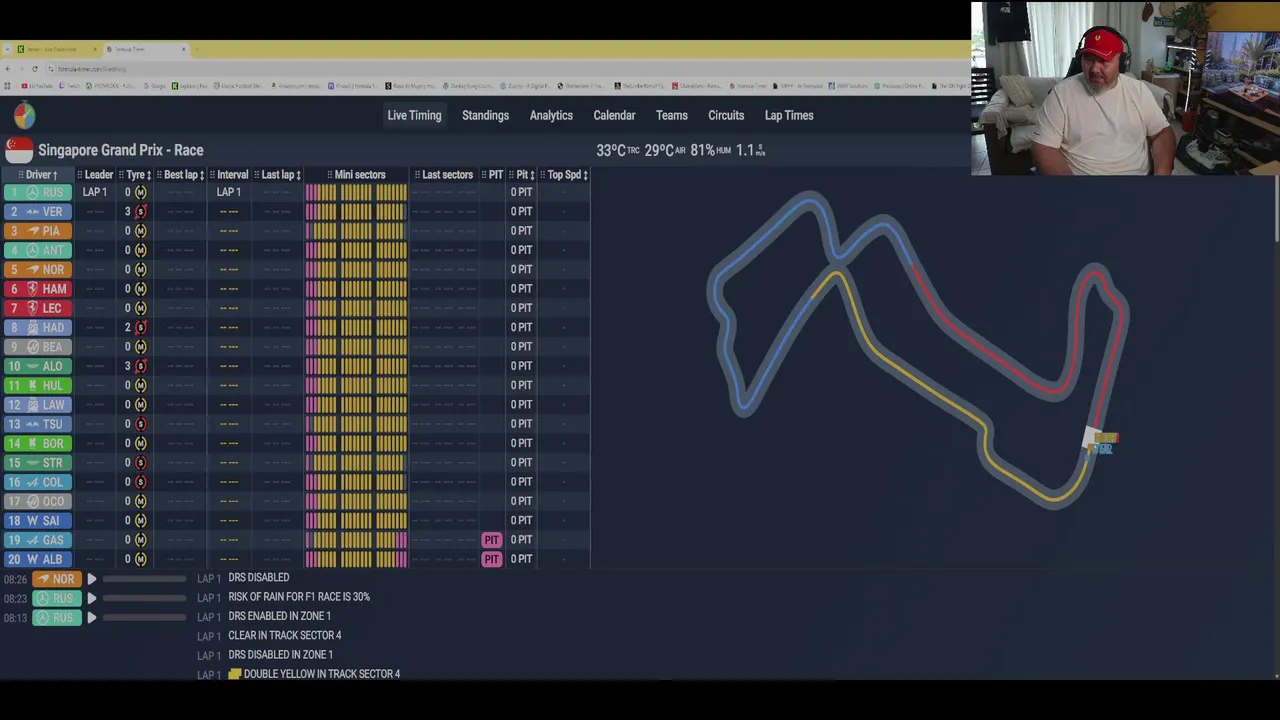Play the 08:13 RUS team radio clip
Screen dimensions: 1280x720
click(91, 618)
